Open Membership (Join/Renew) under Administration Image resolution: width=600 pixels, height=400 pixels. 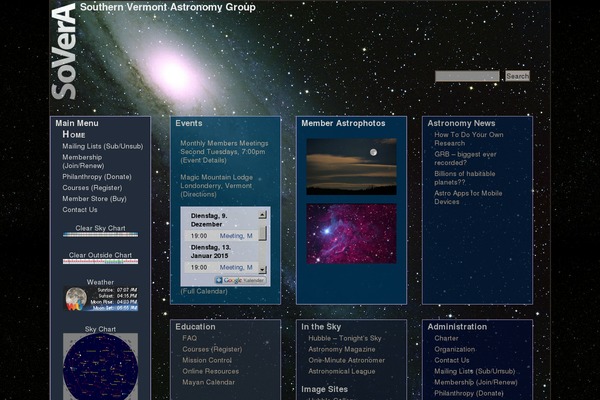(476, 382)
